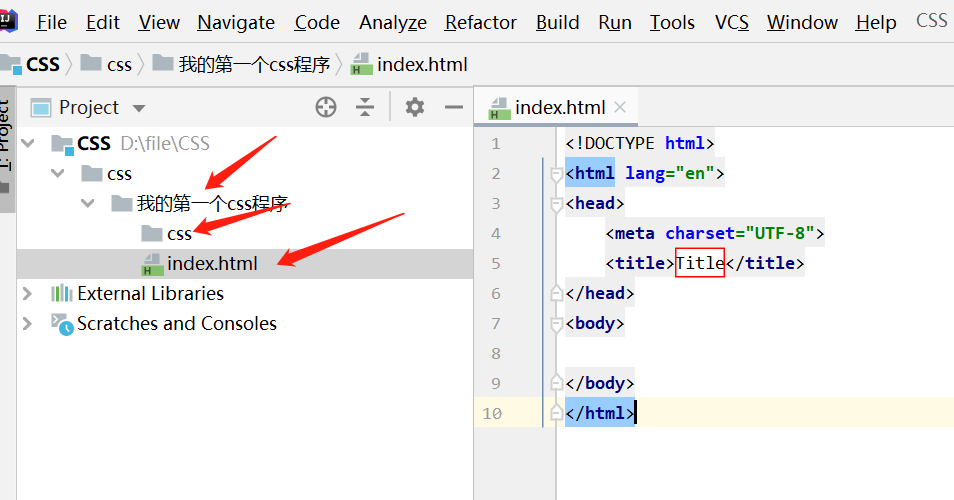Viewport: 954px width, 500px height.
Task: Click the index.html file icon in tree
Action: coord(151,265)
